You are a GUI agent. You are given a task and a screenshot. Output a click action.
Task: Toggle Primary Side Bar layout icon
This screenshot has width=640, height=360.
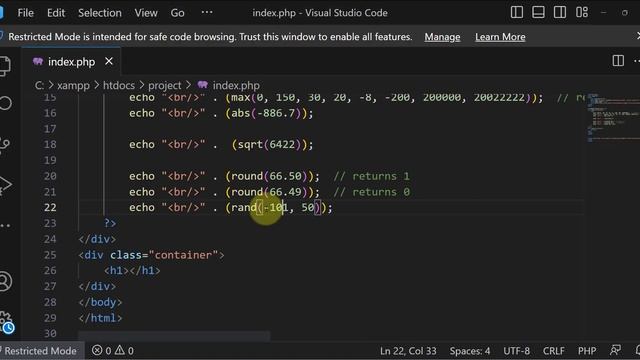(517, 12)
